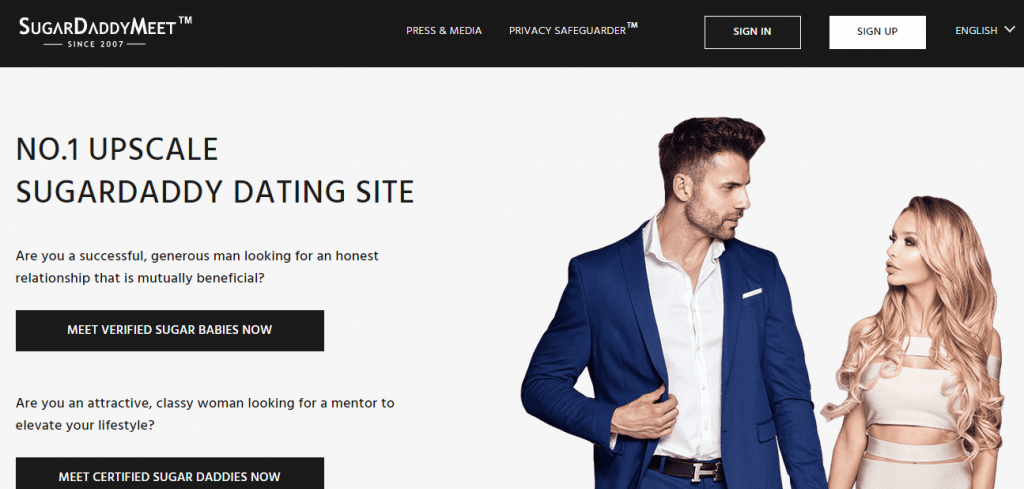Click the Sign In button
1024x489 pixels.
[752, 32]
